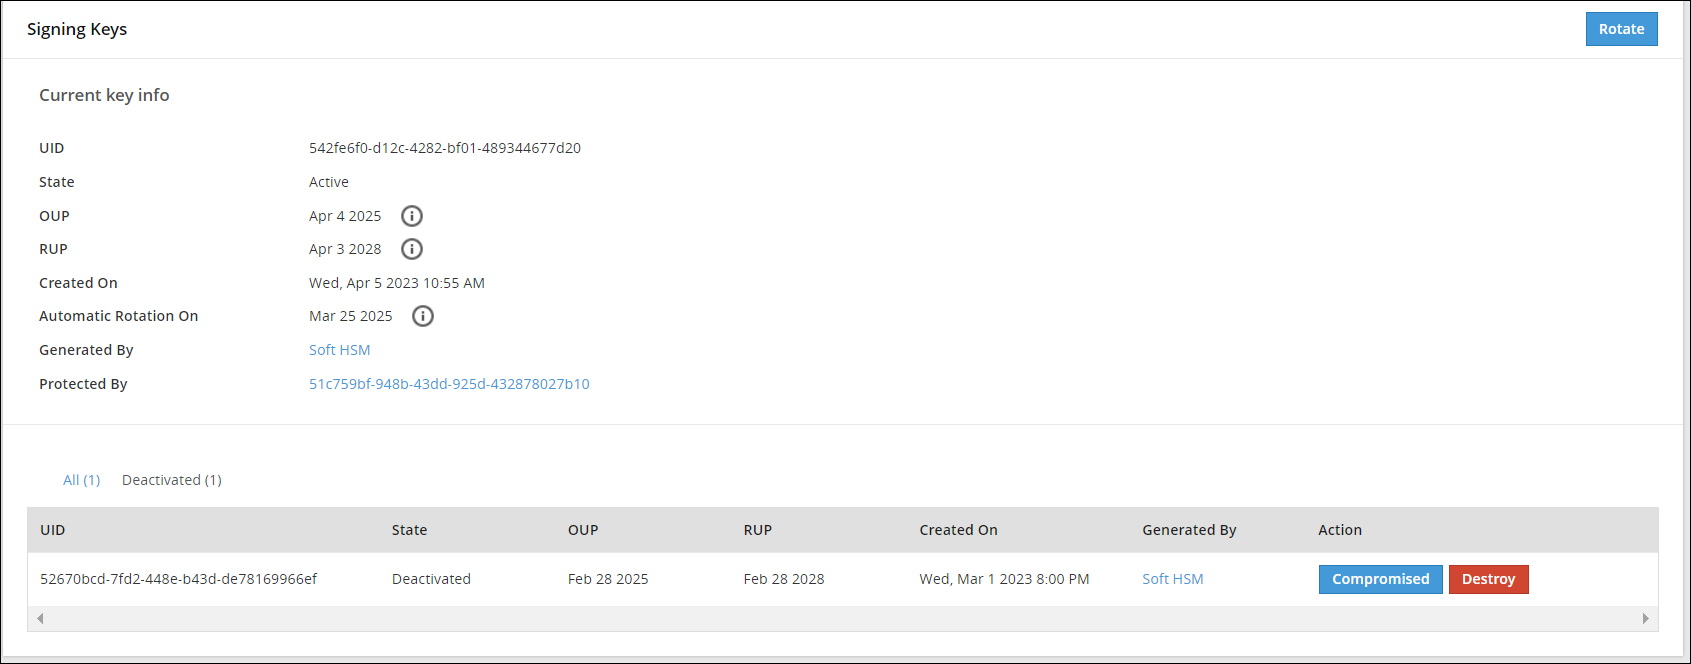The height and width of the screenshot is (664, 1691).
Task: Click the info icon next to Apr 3 2028
Action: 411,249
